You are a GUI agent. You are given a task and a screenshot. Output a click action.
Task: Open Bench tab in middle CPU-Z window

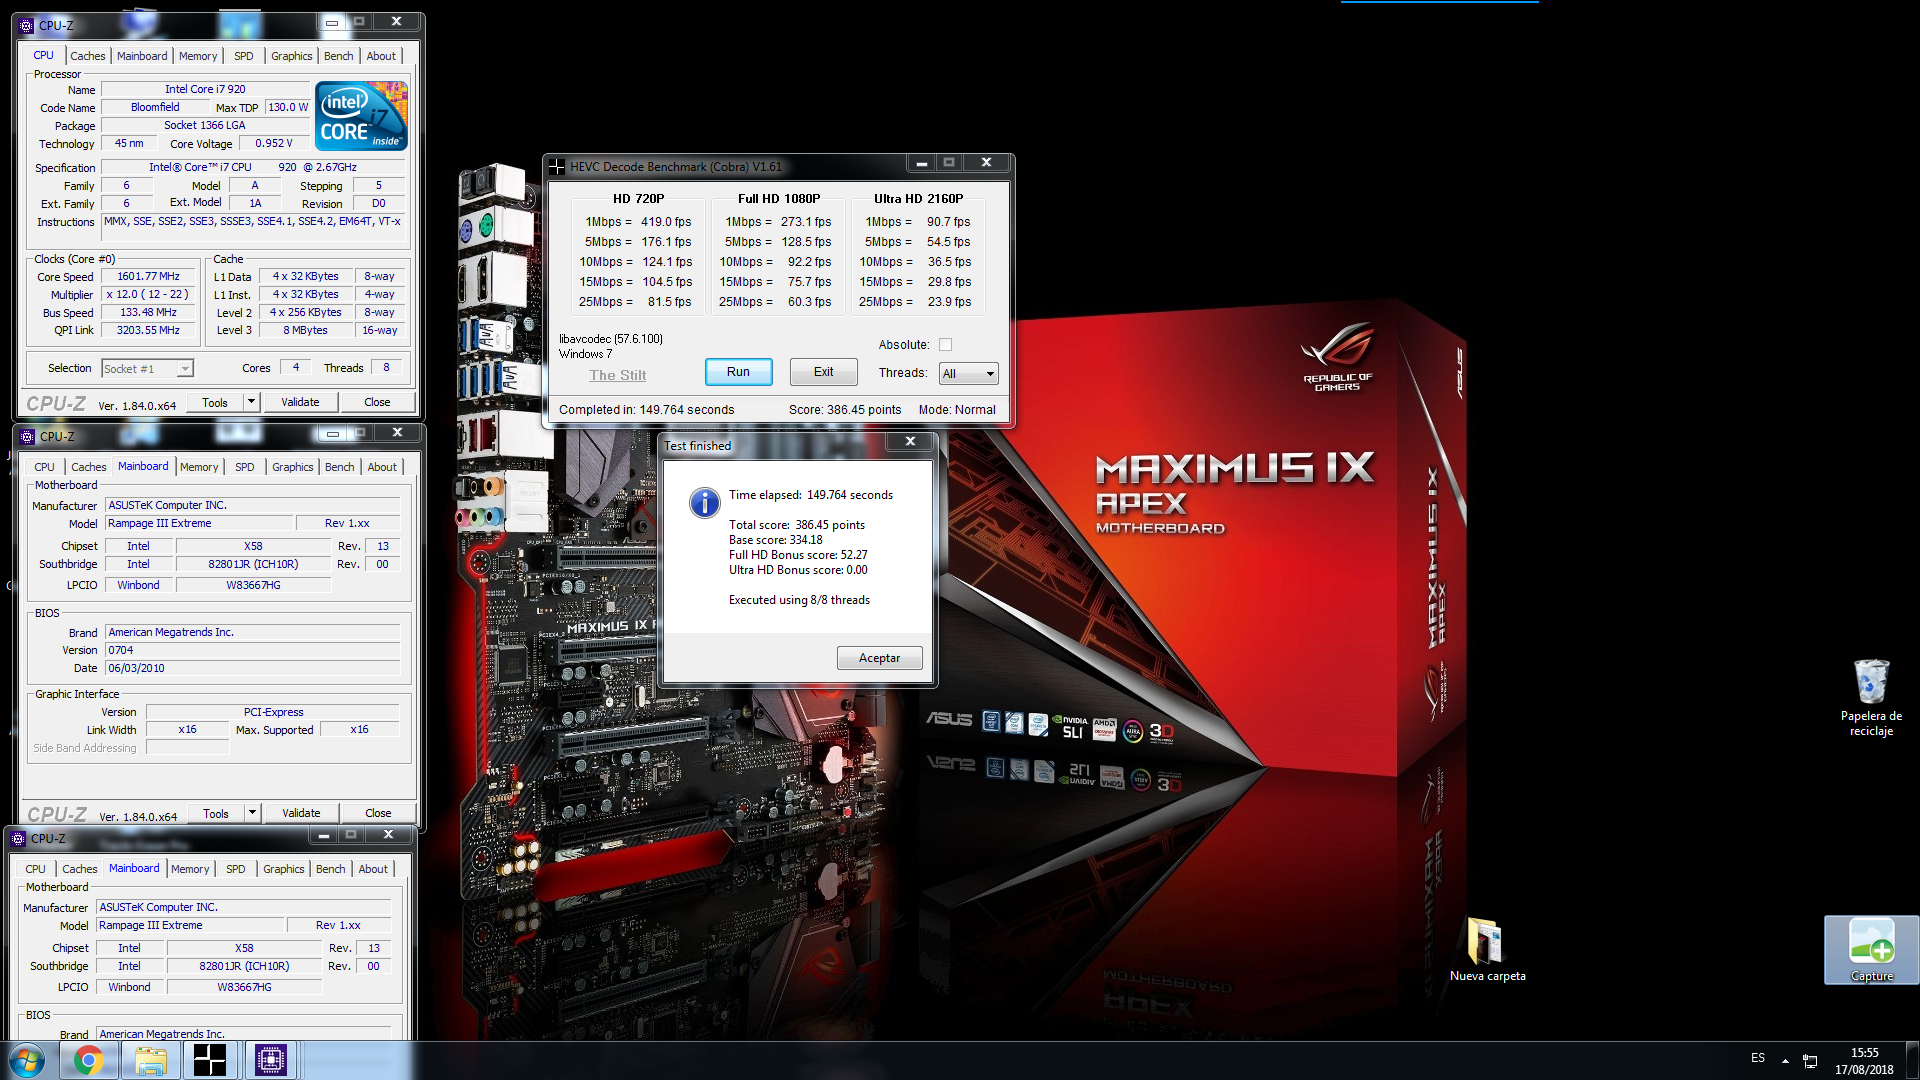click(x=340, y=467)
